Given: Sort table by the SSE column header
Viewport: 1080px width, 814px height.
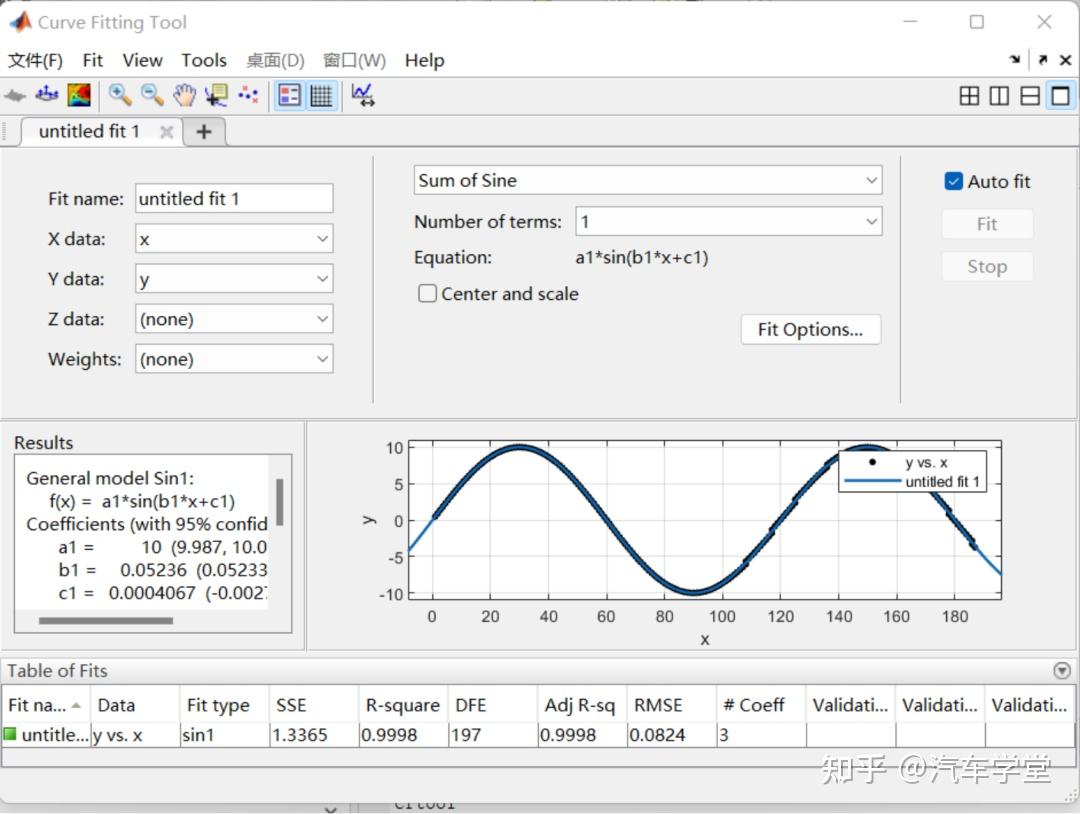Looking at the screenshot, I should point(313,705).
